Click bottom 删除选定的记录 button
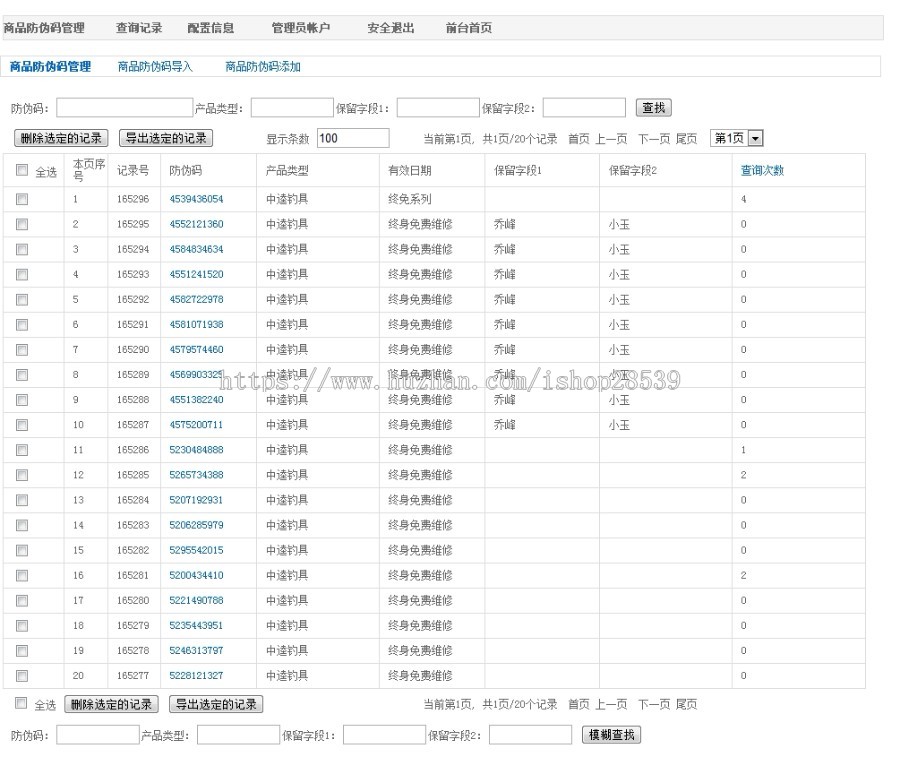This screenshot has width=900, height=757. [x=111, y=704]
